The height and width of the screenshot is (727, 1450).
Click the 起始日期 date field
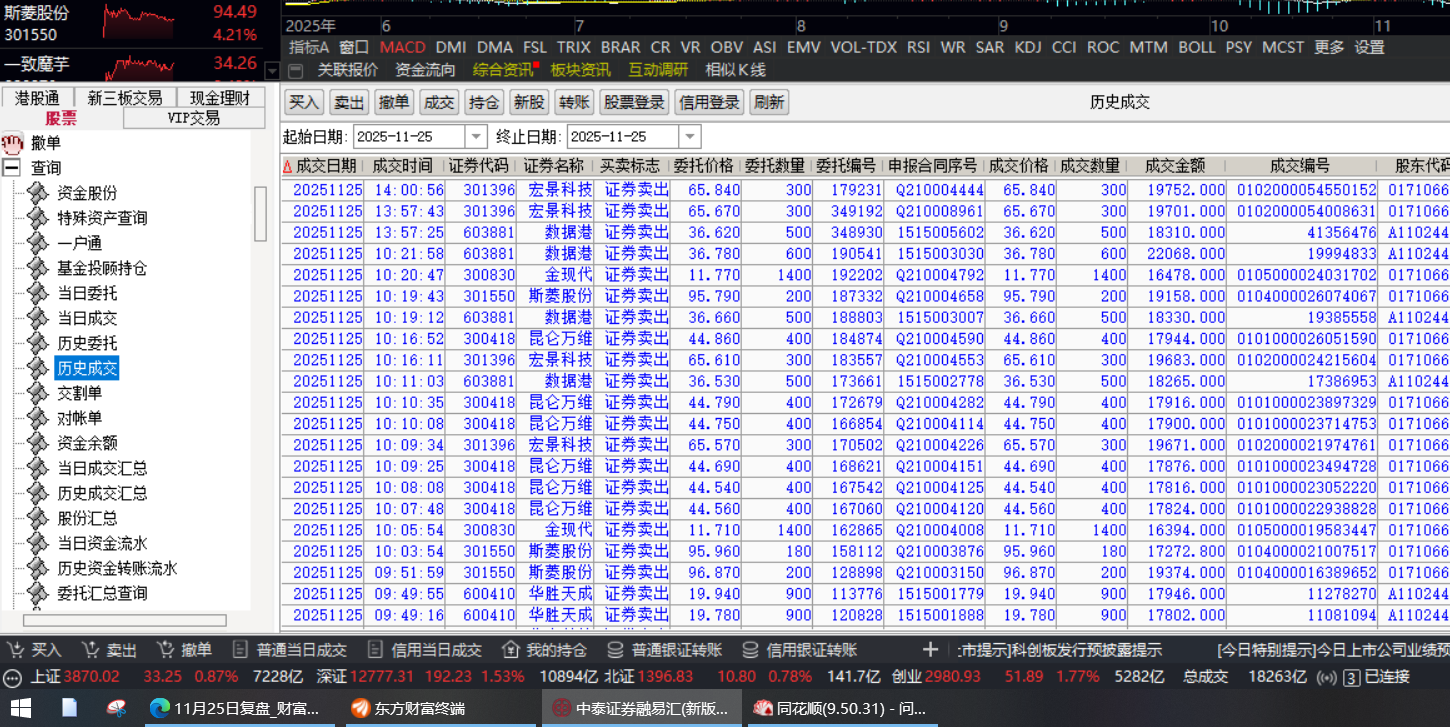410,137
